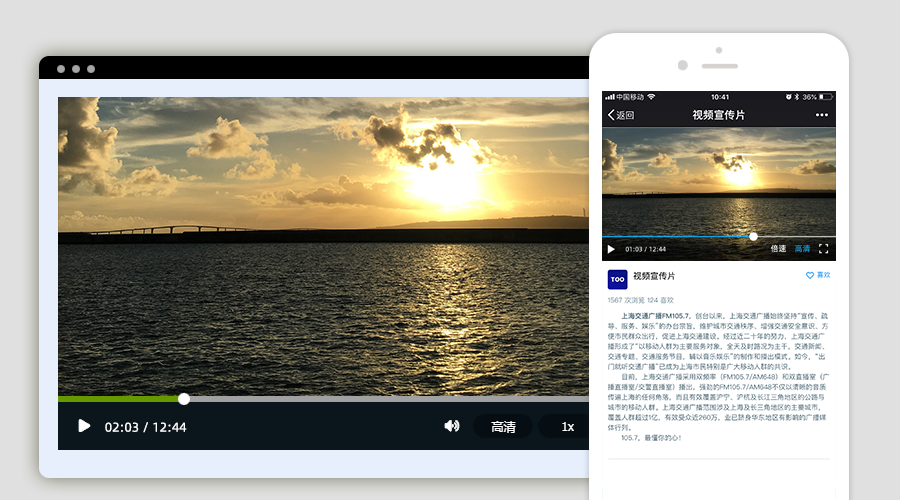Image resolution: width=900 pixels, height=500 pixels.
Task: Click the desktop video progress handle
Action: click(184, 399)
